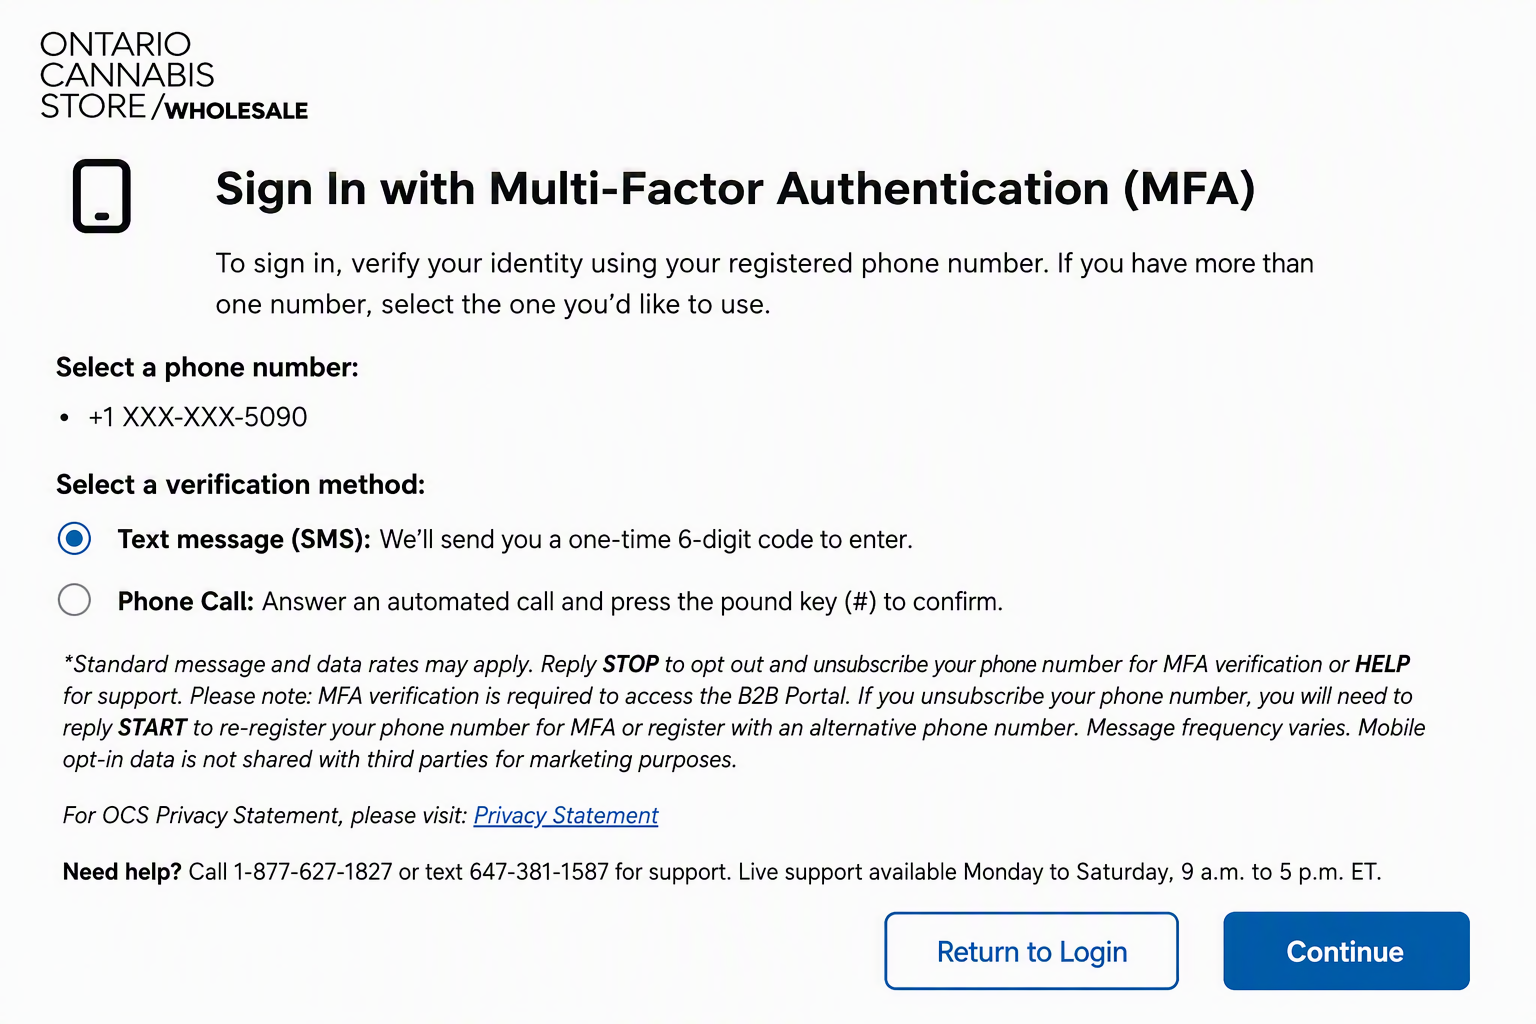Click the 'Select a phone number' label
This screenshot has width=1536, height=1024.
pos(207,368)
